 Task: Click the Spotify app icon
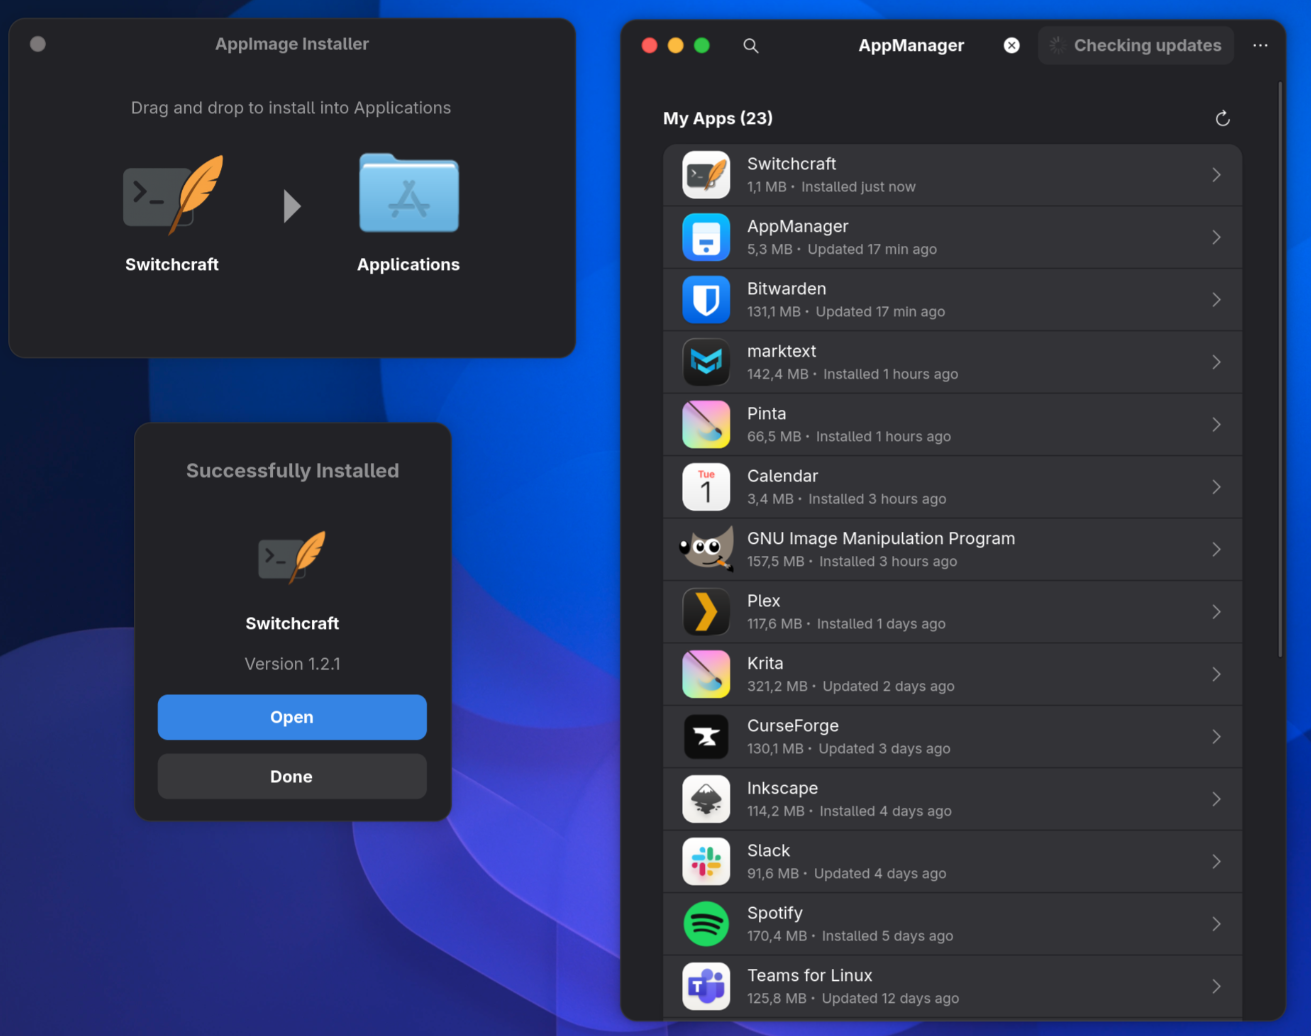point(706,924)
